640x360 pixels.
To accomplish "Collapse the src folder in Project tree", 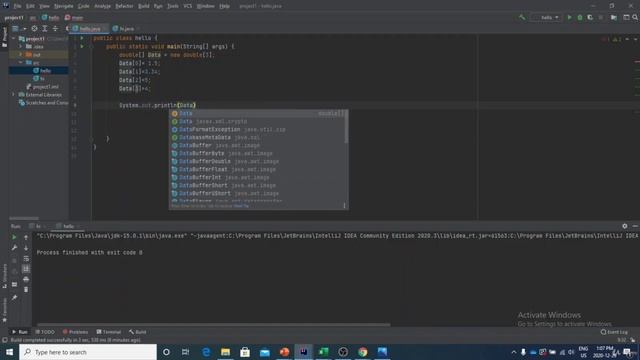I will coord(20,62).
